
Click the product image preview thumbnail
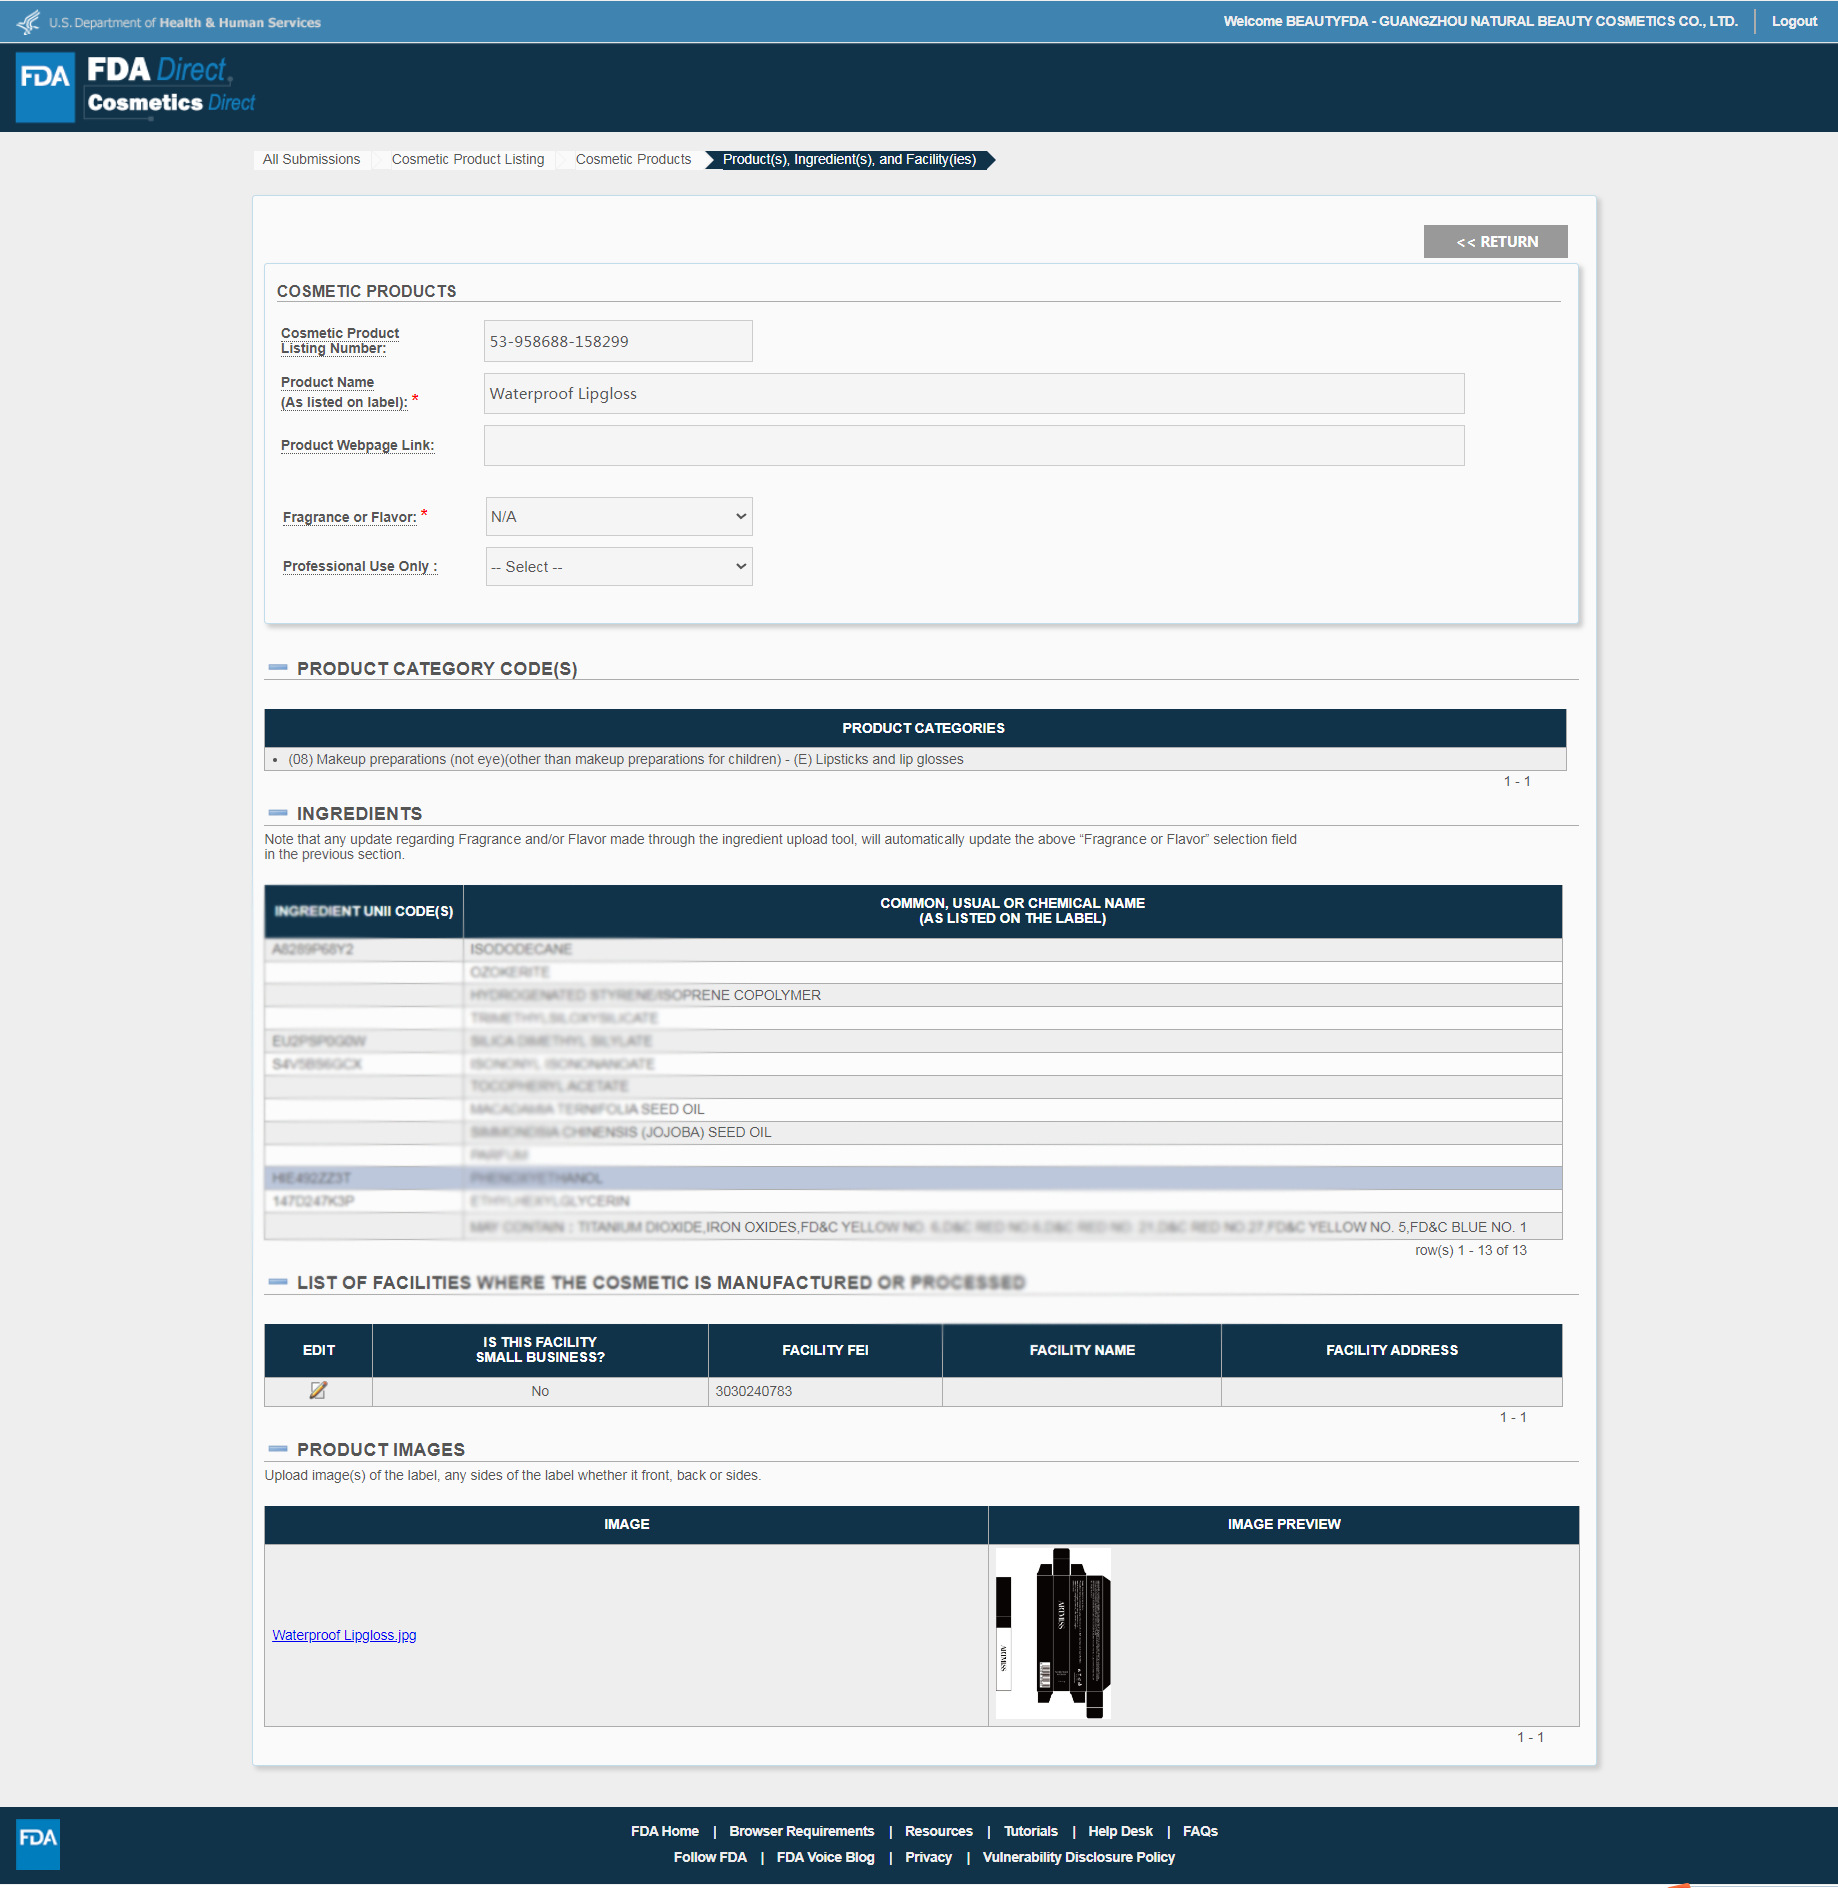pyautogui.click(x=1053, y=1634)
